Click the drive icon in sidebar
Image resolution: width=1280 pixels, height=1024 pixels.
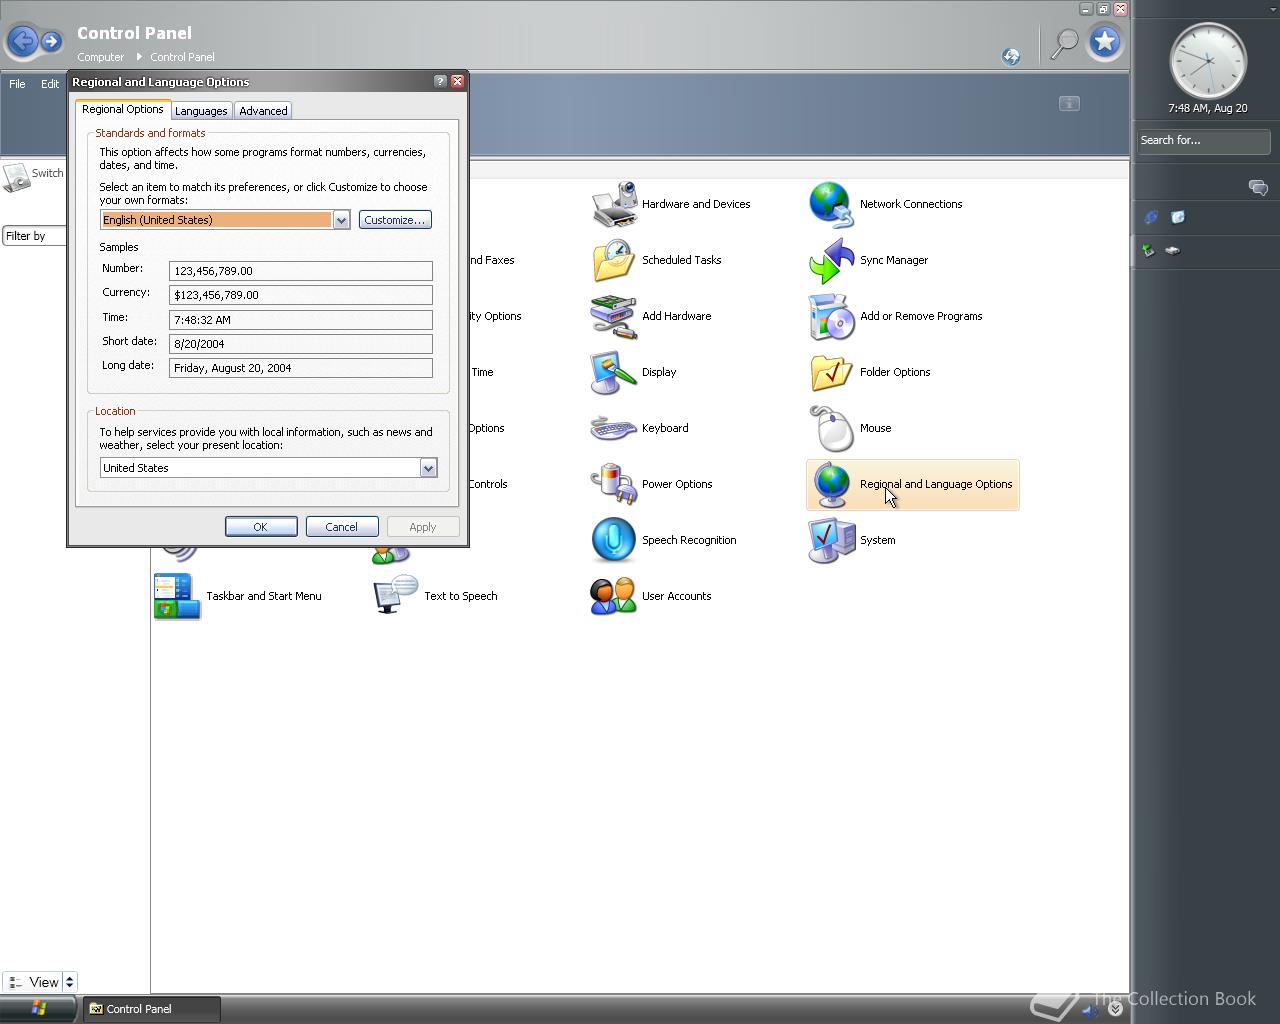(1173, 250)
